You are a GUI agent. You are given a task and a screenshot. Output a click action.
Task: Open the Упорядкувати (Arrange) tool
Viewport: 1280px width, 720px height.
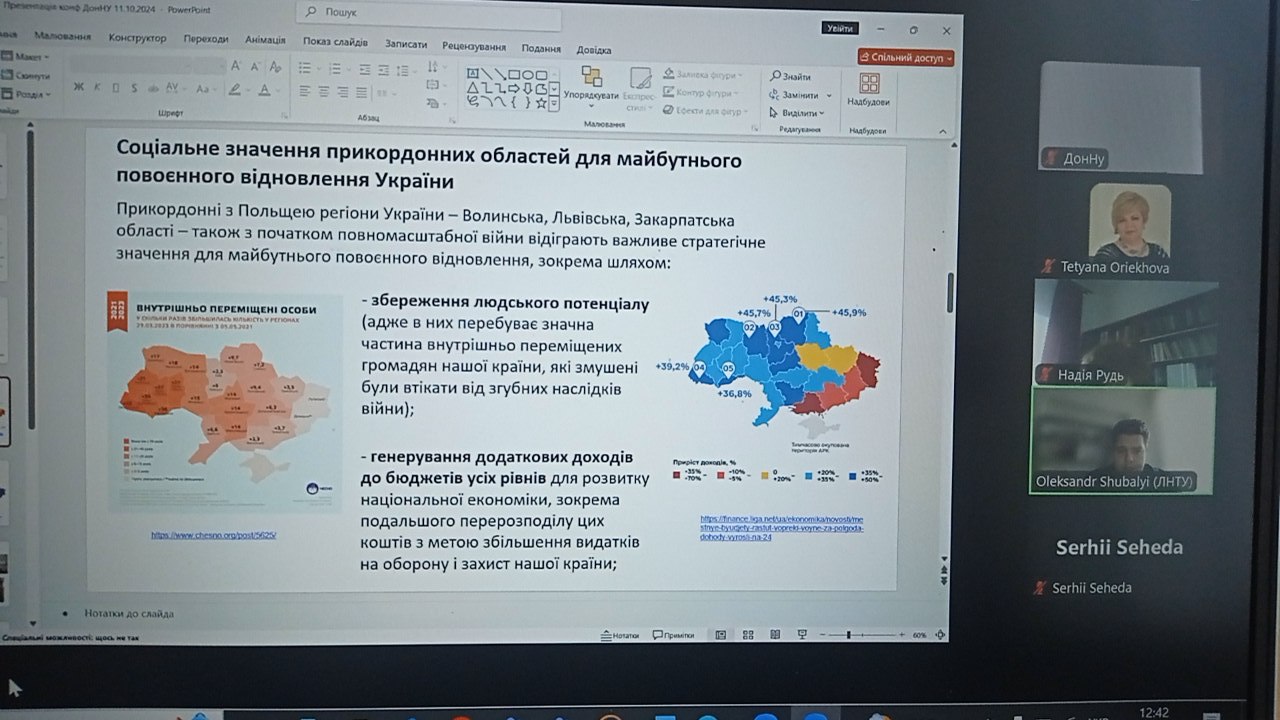coord(591,88)
